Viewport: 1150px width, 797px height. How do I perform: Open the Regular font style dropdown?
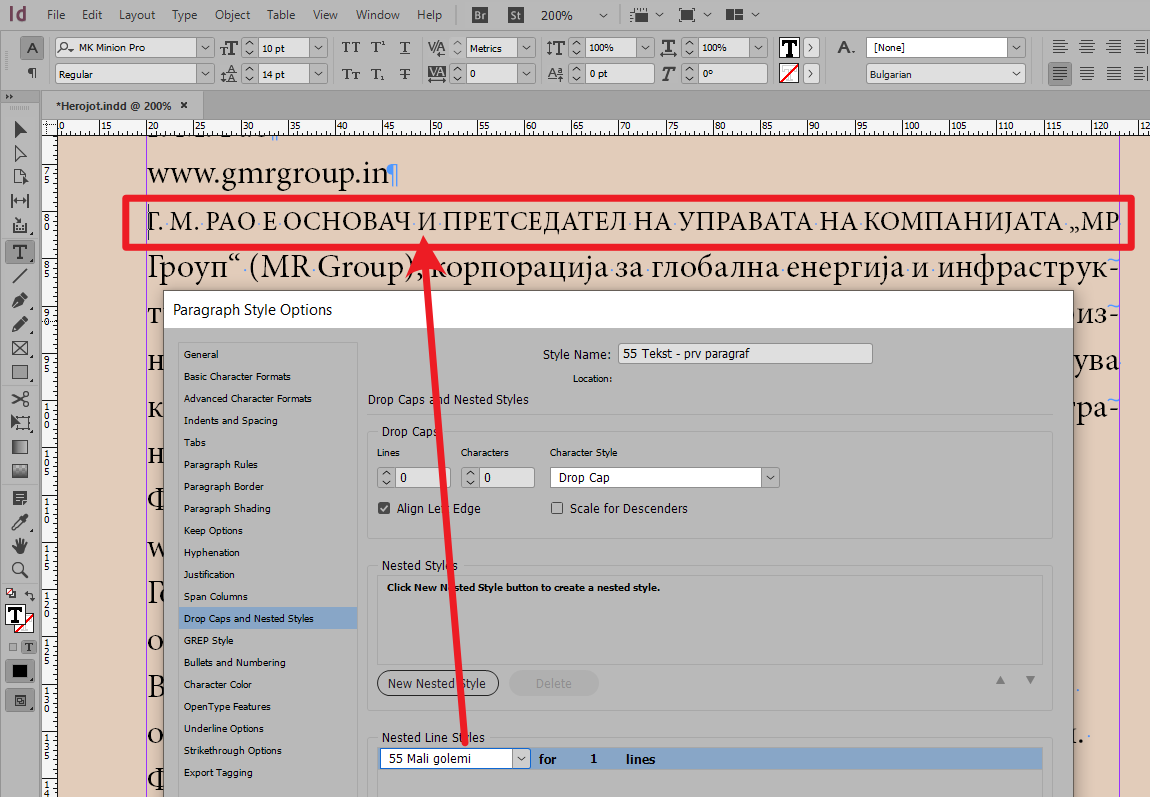pyautogui.click(x=205, y=74)
